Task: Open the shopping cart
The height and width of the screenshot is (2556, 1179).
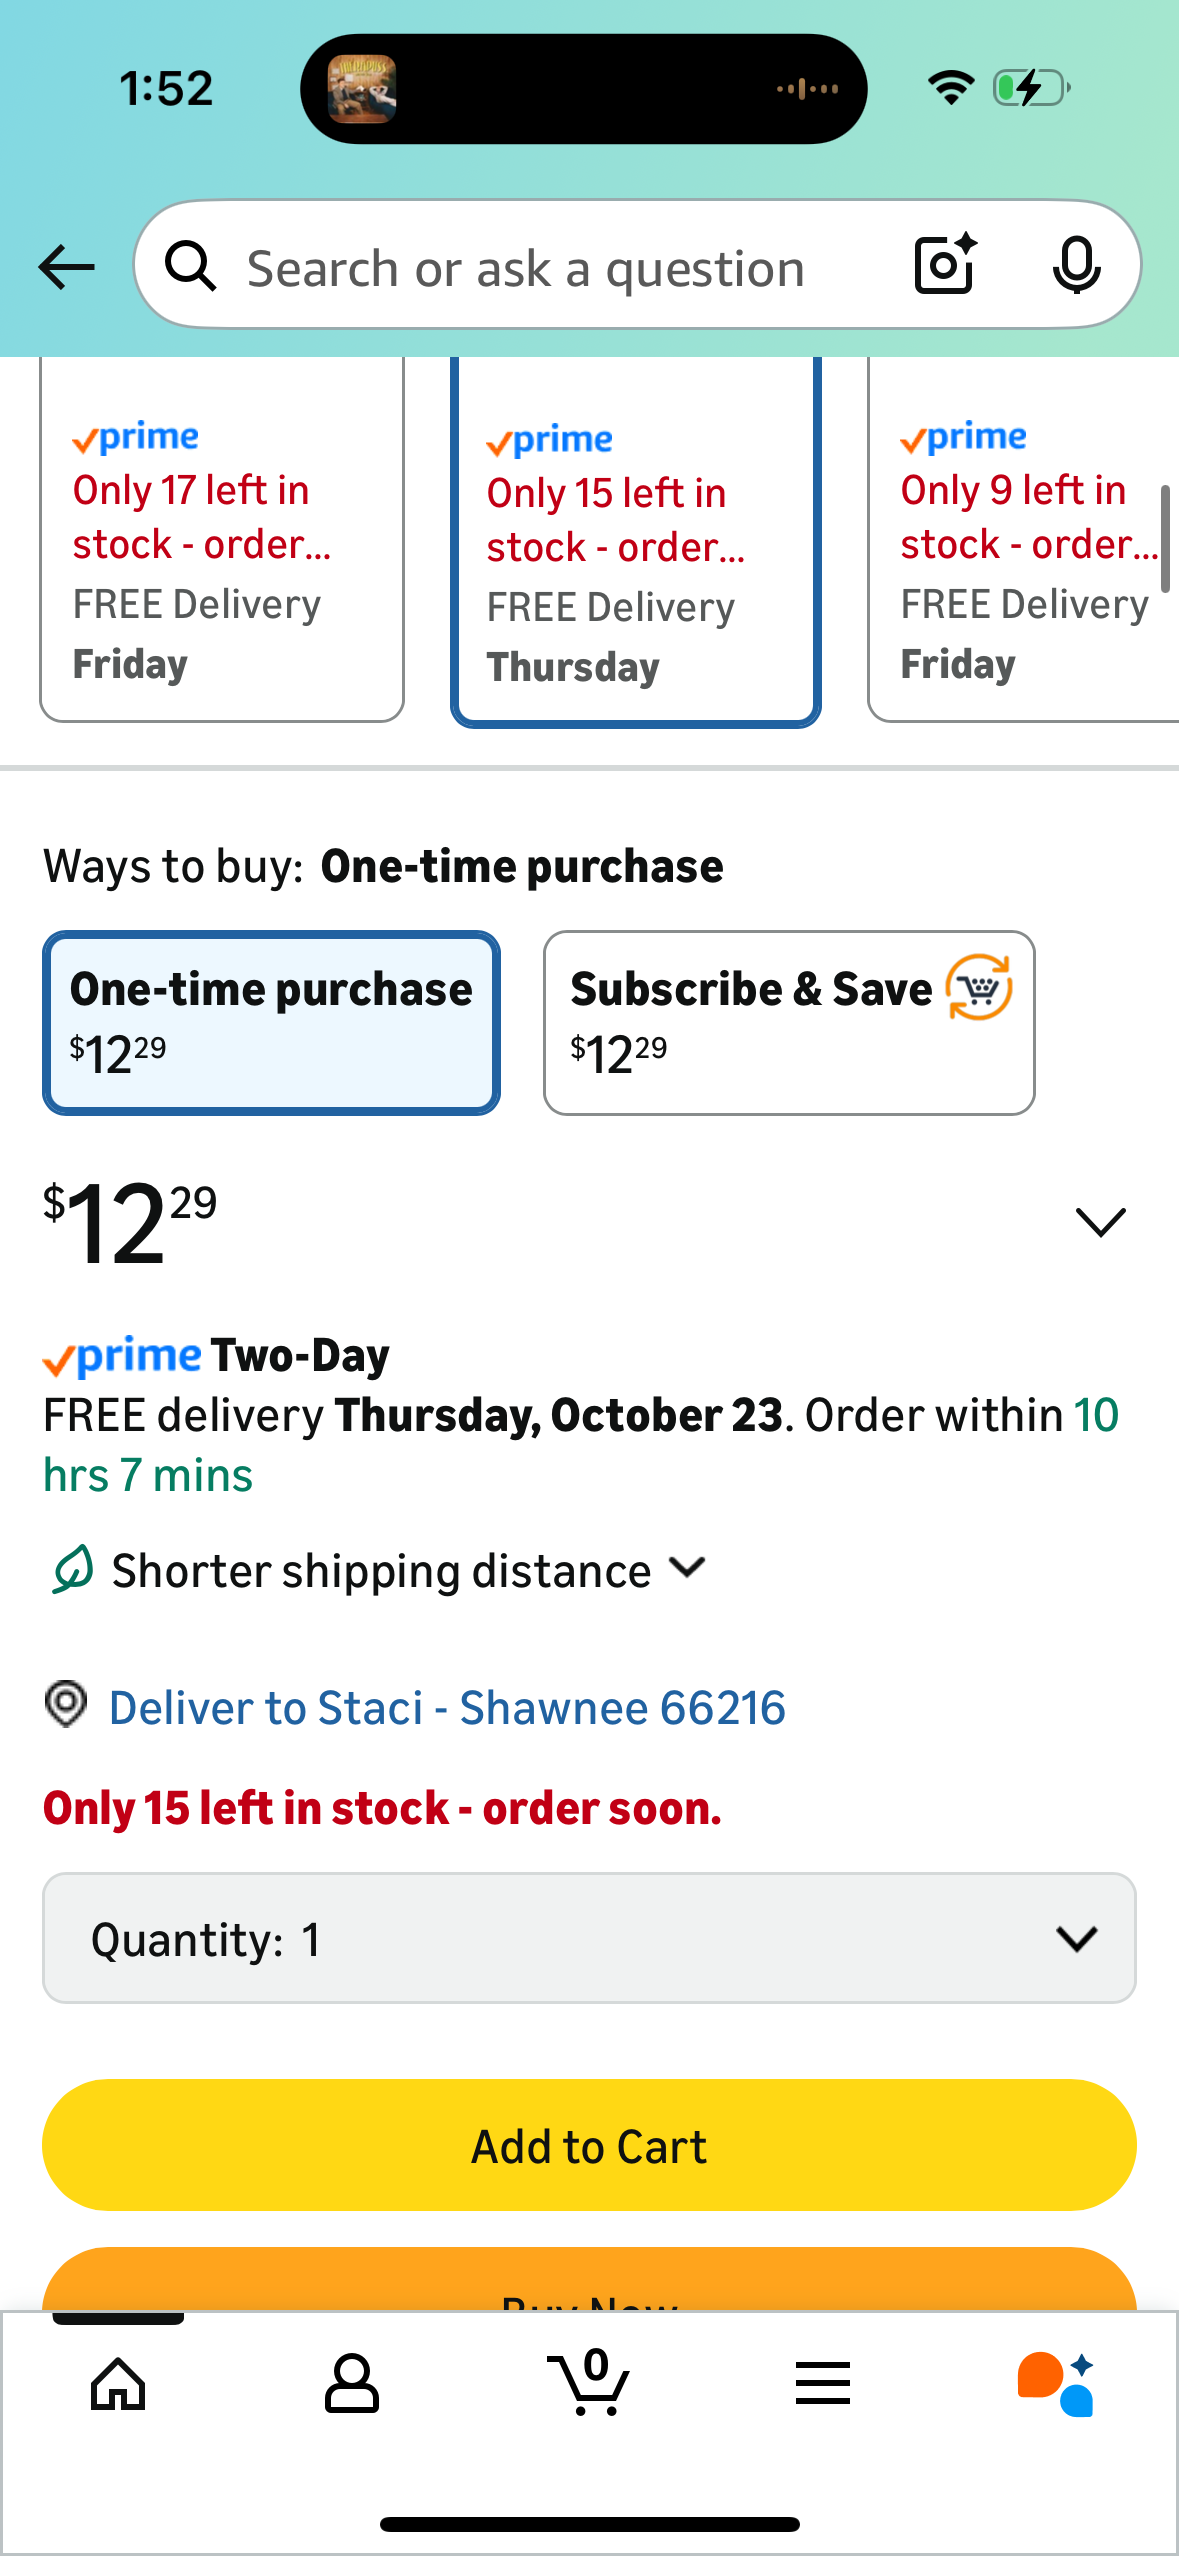Action: point(590,2383)
